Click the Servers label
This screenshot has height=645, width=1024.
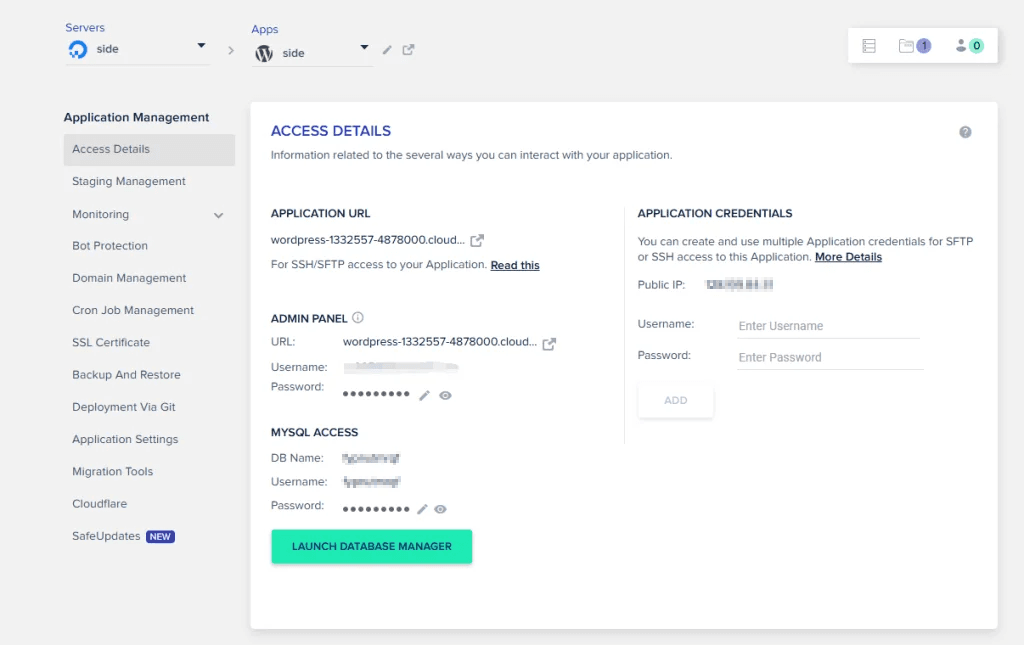coord(85,27)
